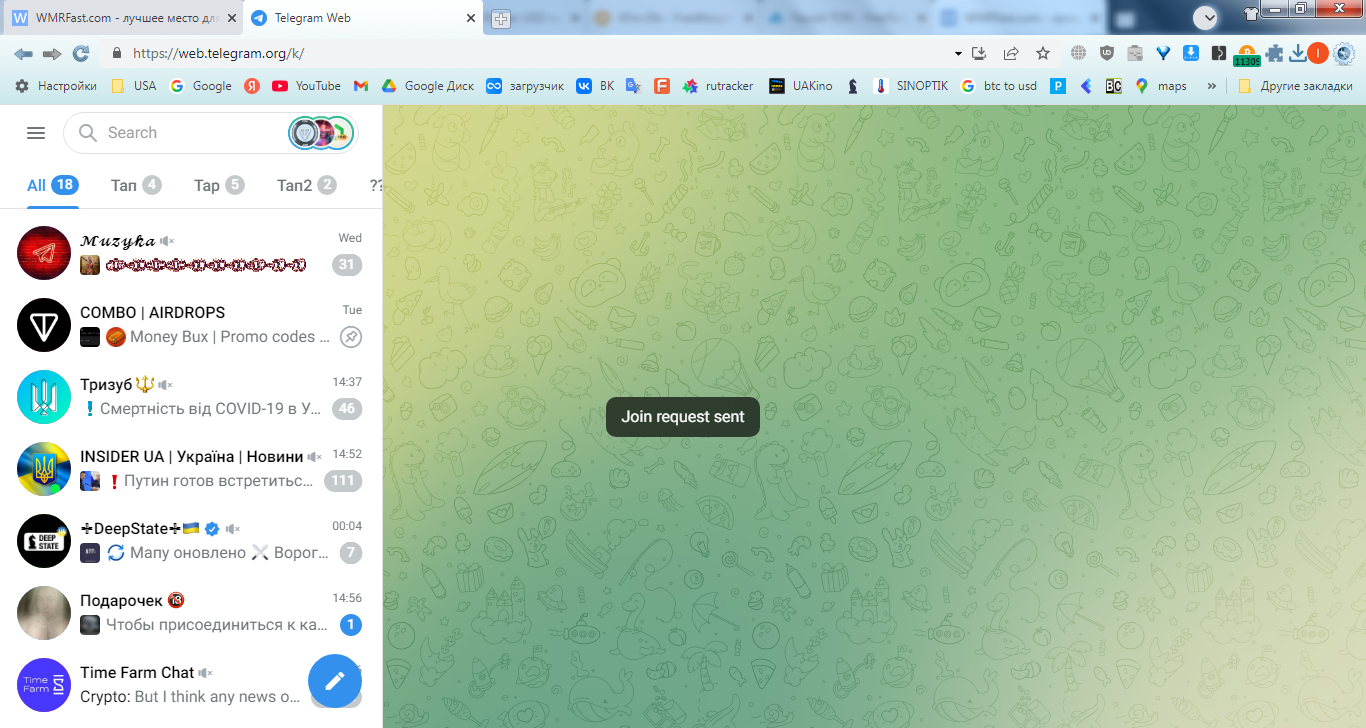This screenshot has width=1366, height=728.
Task: Open the Telegram hamburger menu
Action: coord(36,133)
